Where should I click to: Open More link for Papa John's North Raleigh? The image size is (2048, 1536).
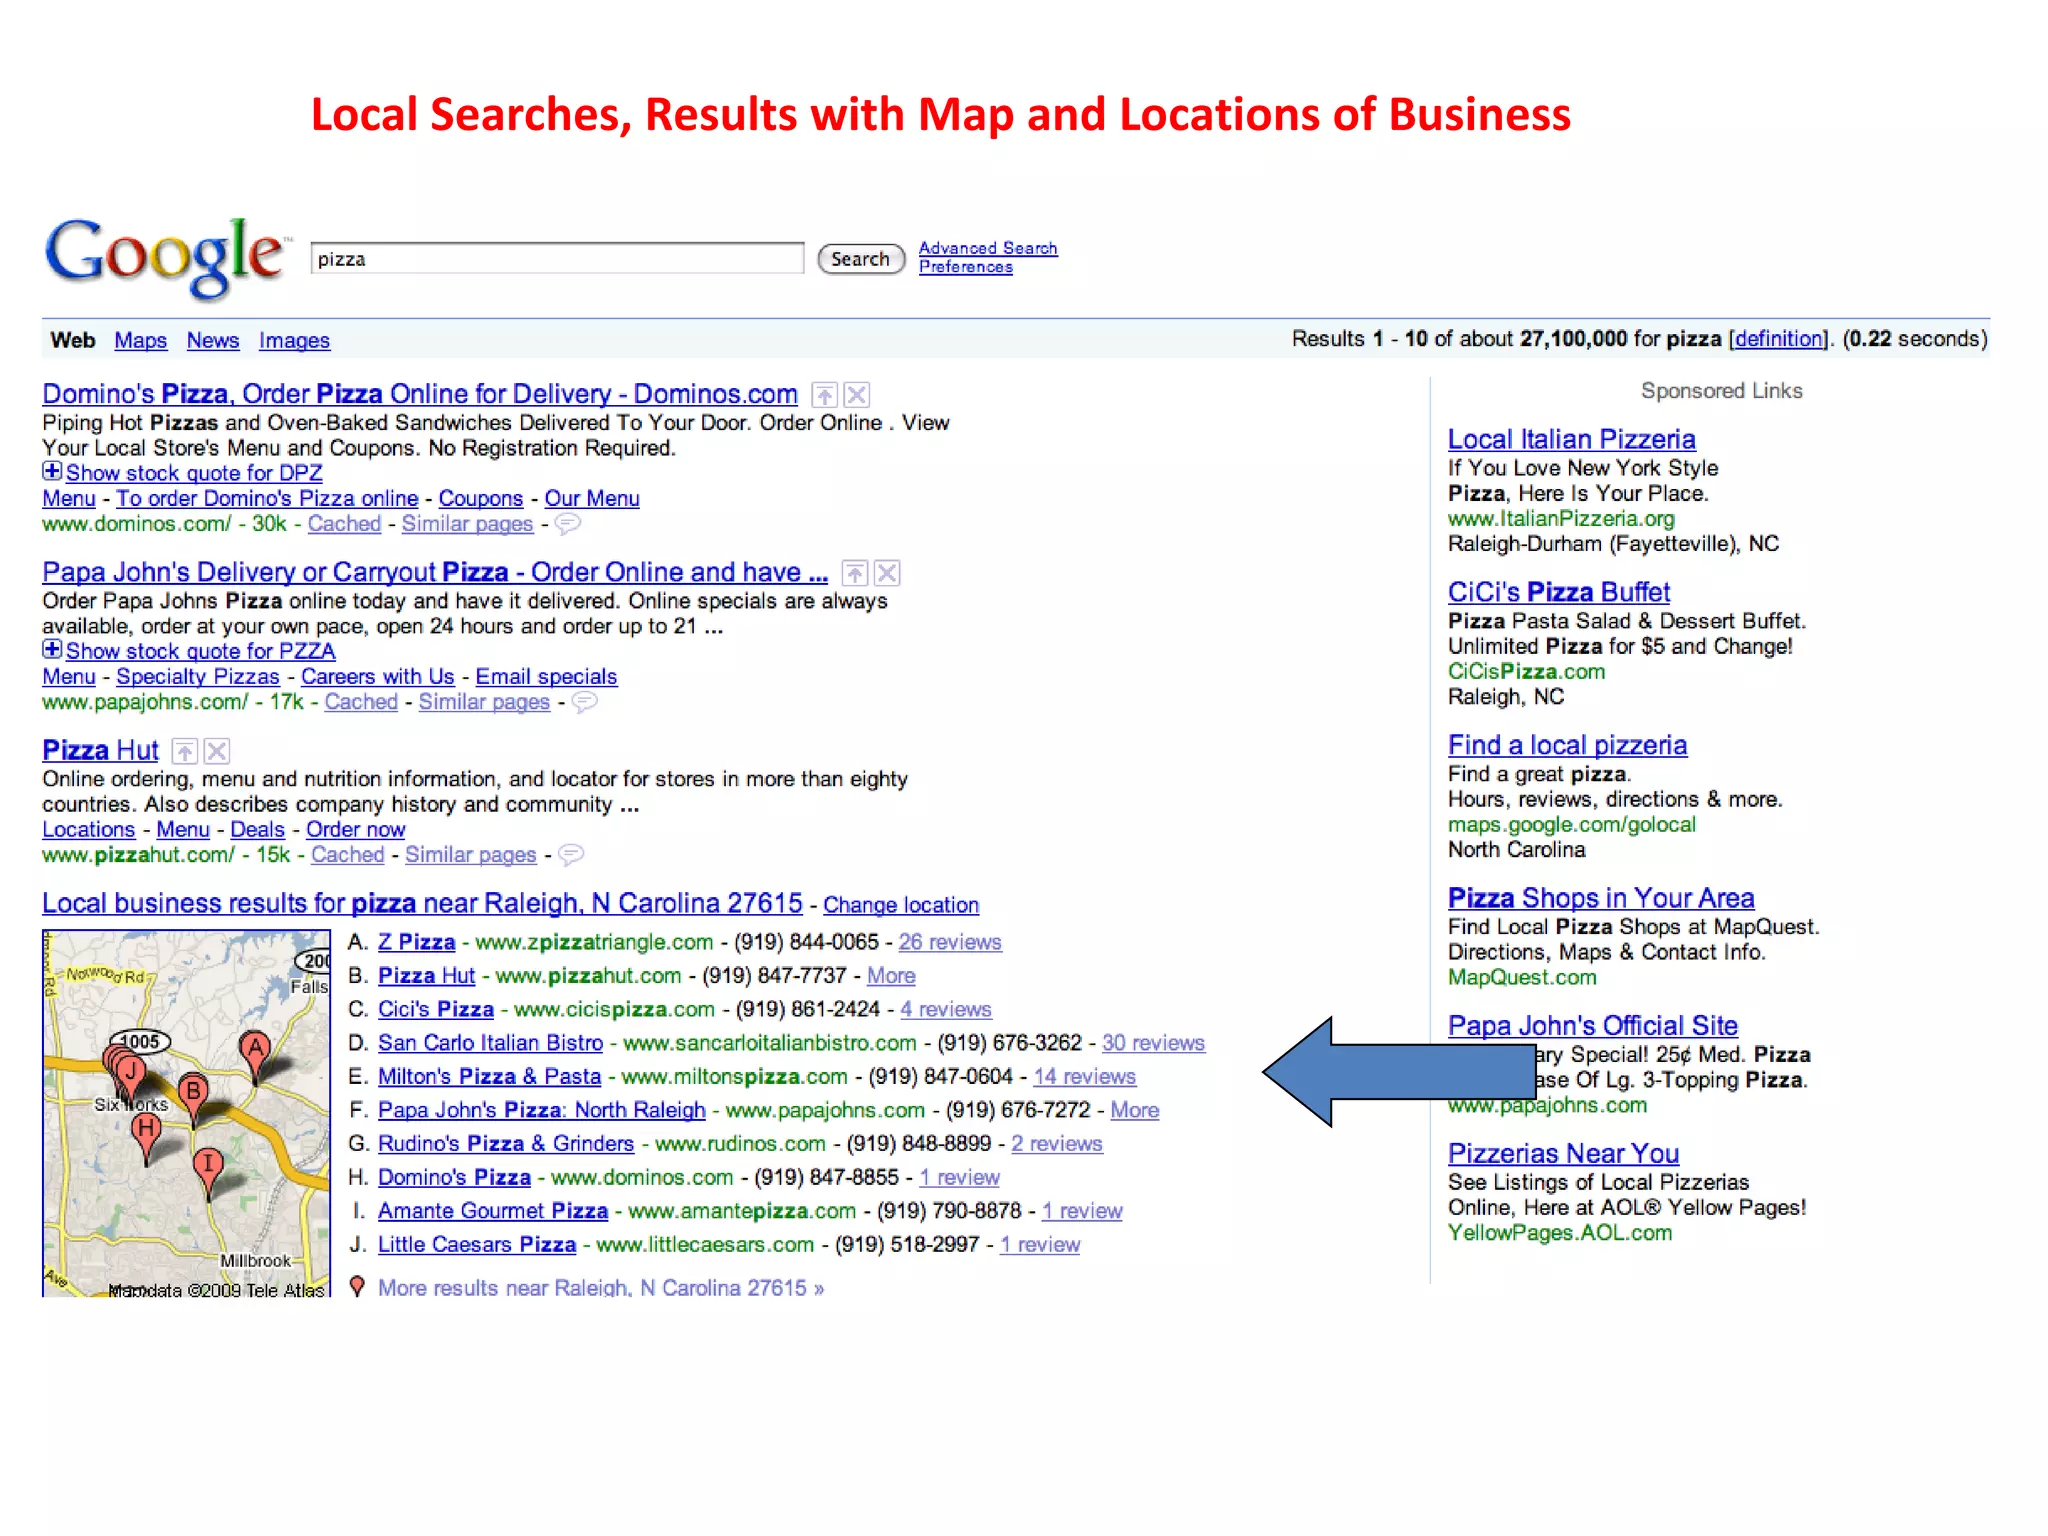[1135, 1110]
